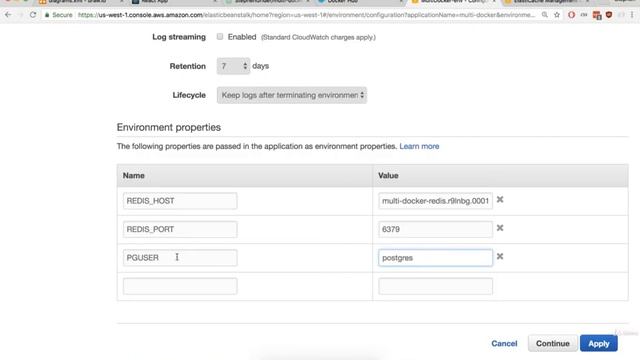The height and width of the screenshot is (360, 640).
Task: Focus the REDIS_PORT name field
Action: [180, 229]
